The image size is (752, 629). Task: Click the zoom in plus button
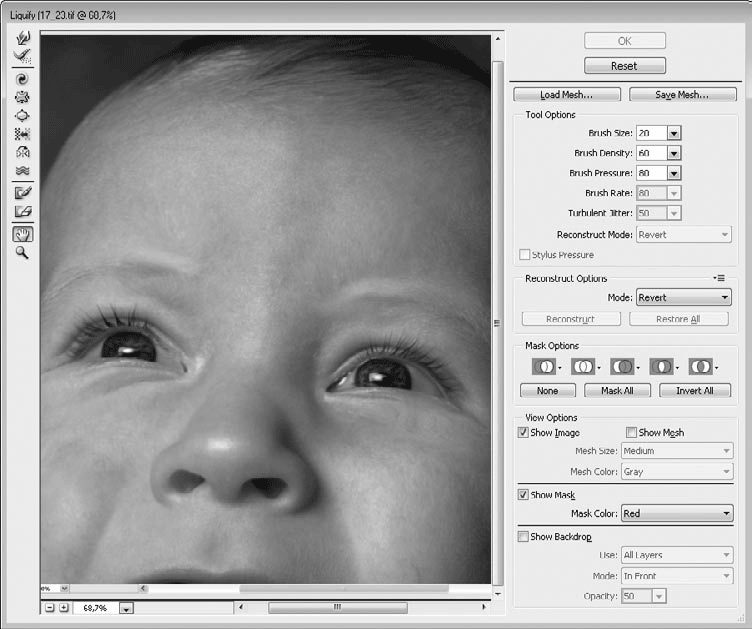click(64, 608)
